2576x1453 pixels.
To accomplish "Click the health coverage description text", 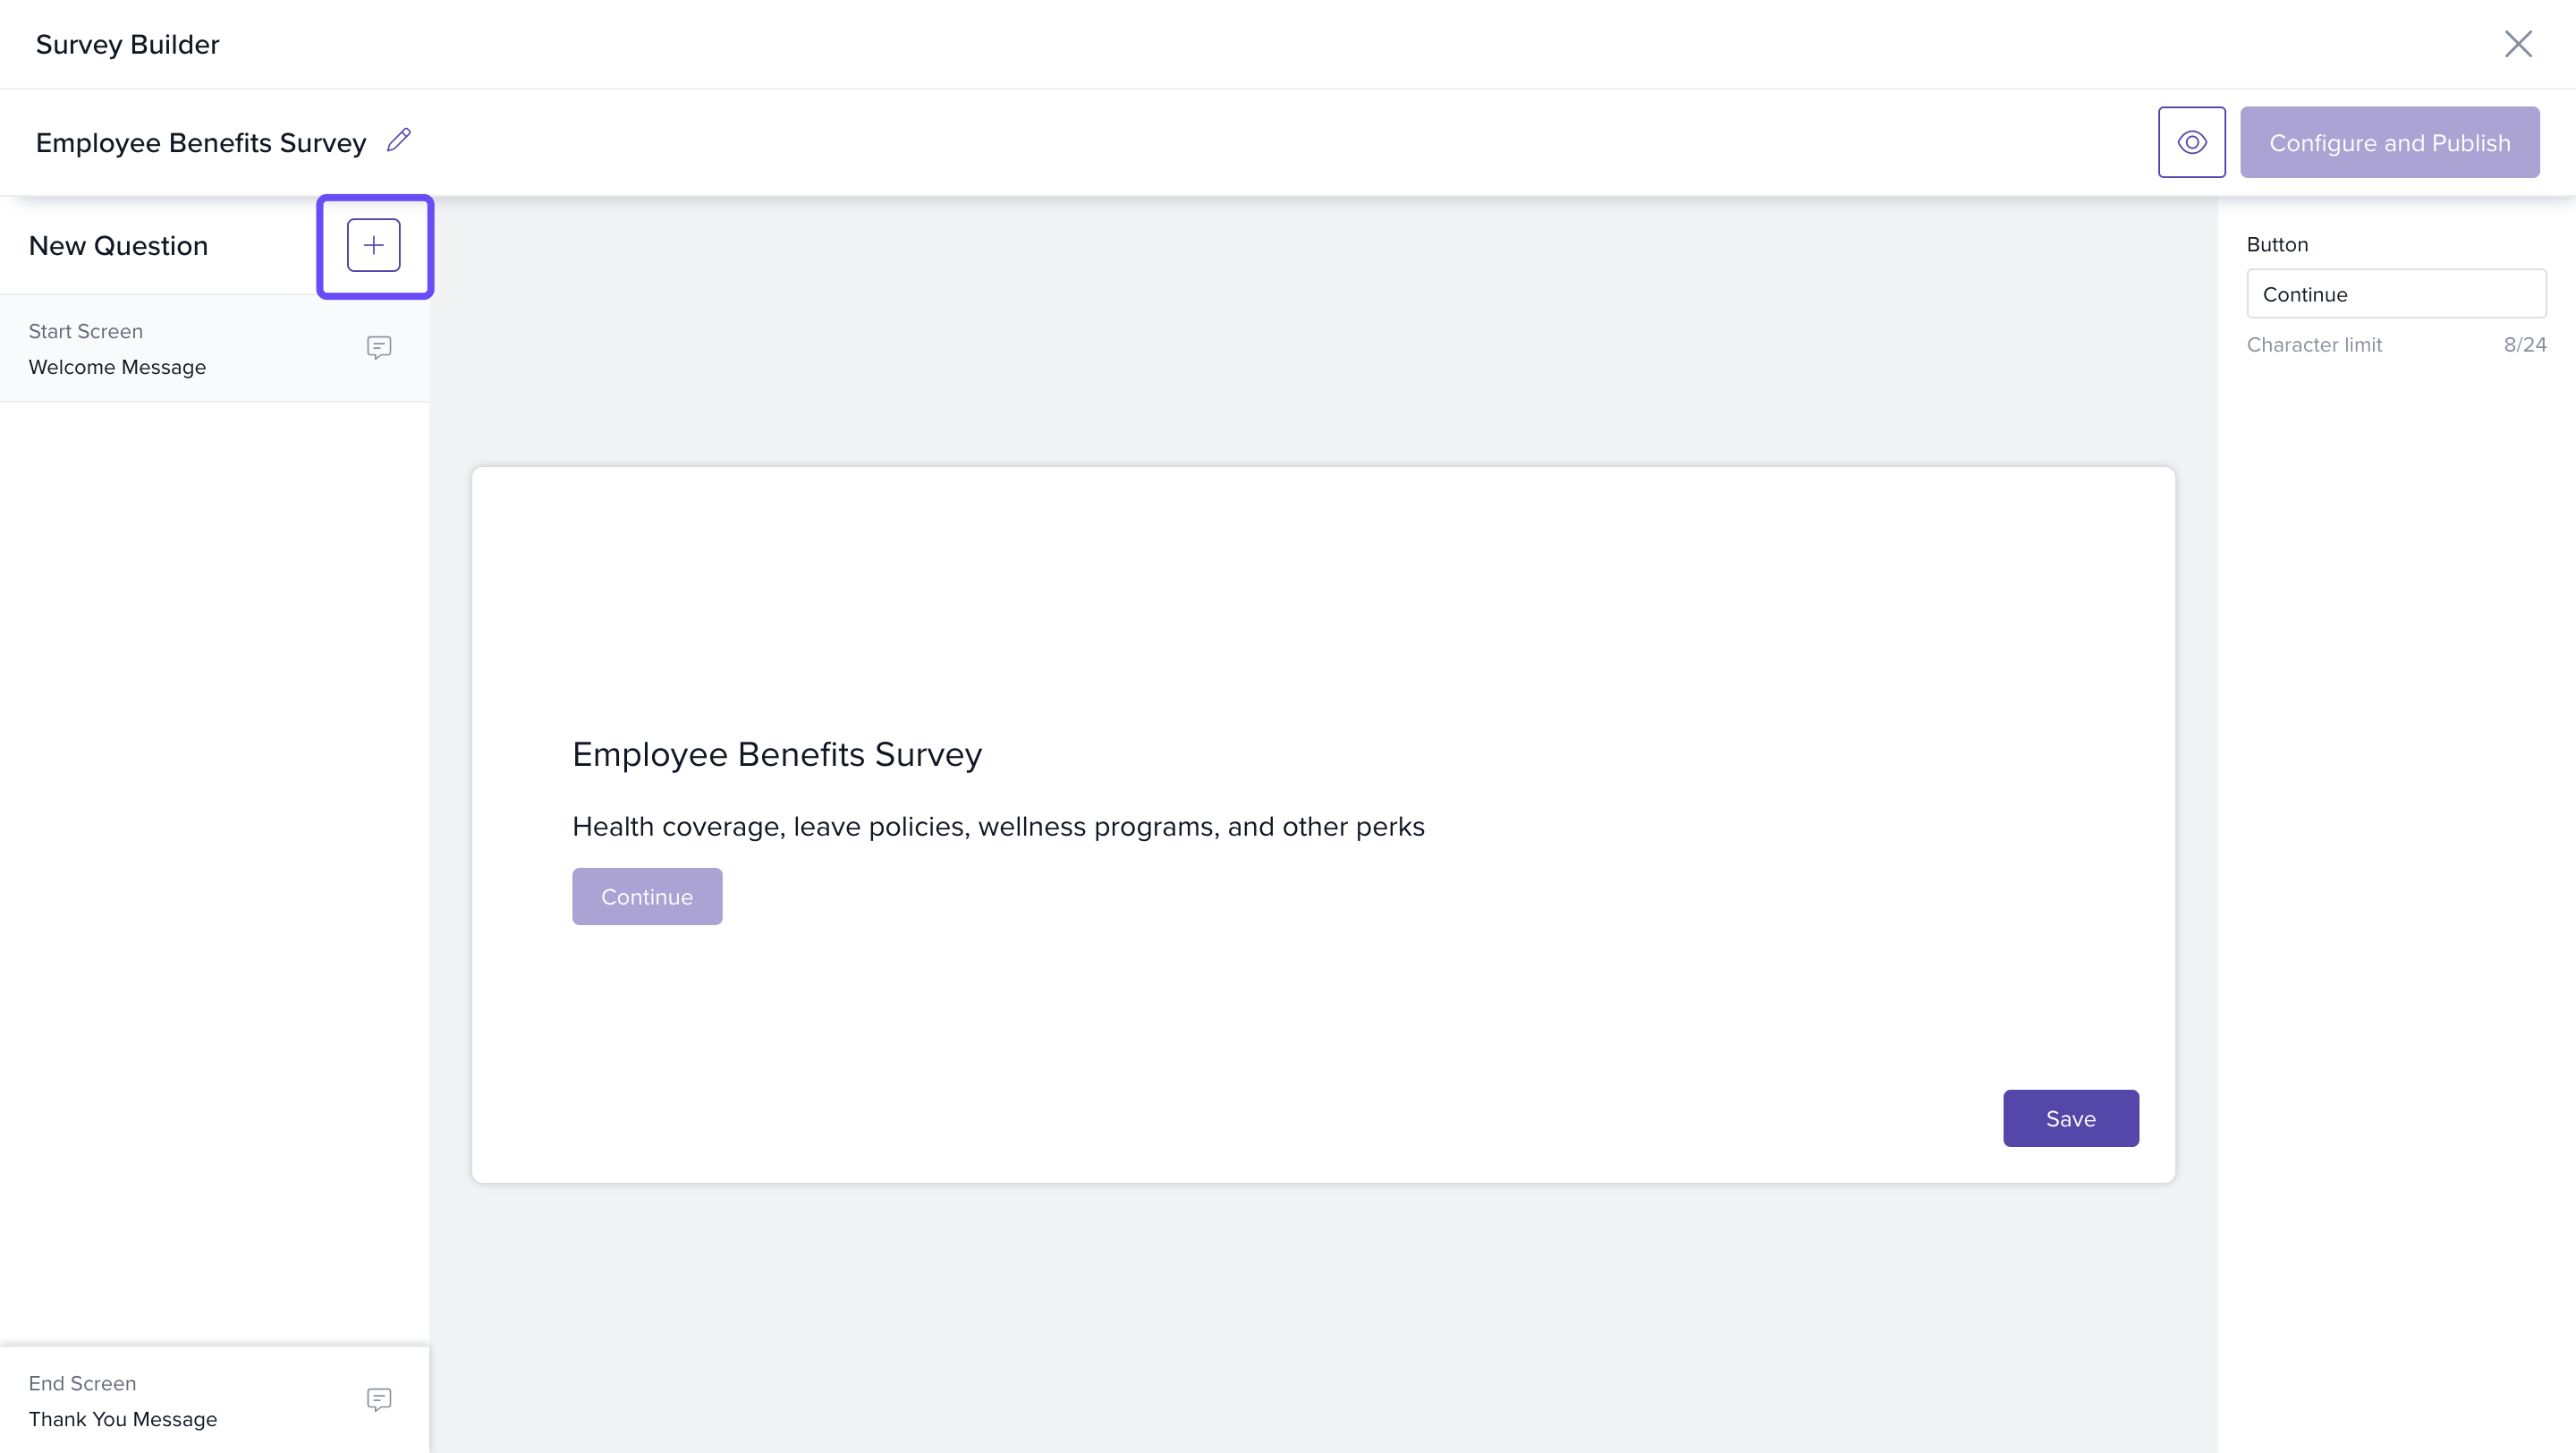I will click(997, 826).
